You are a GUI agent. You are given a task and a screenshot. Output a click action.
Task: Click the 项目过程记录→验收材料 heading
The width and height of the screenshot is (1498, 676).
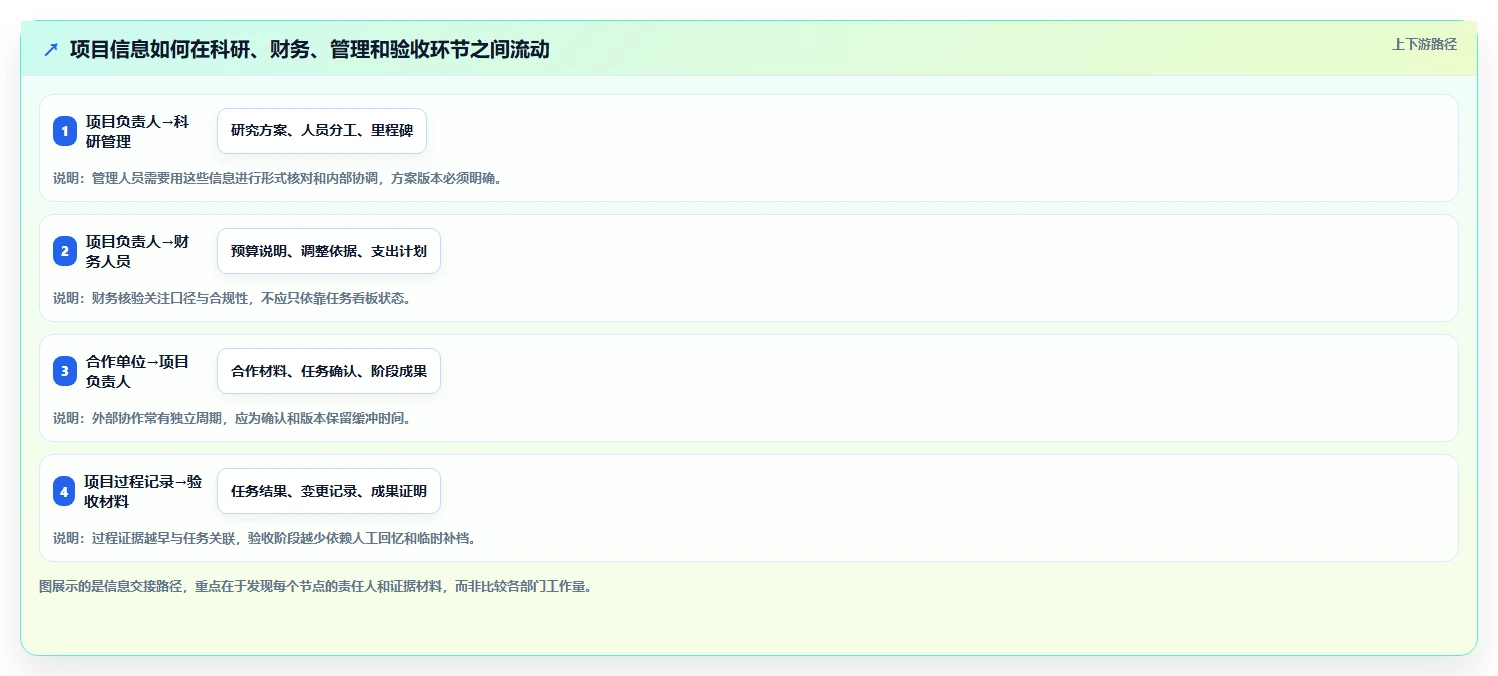click(143, 491)
